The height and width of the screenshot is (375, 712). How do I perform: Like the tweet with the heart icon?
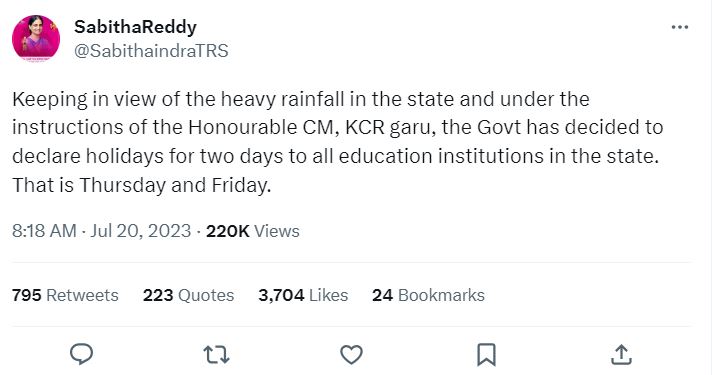click(x=351, y=355)
